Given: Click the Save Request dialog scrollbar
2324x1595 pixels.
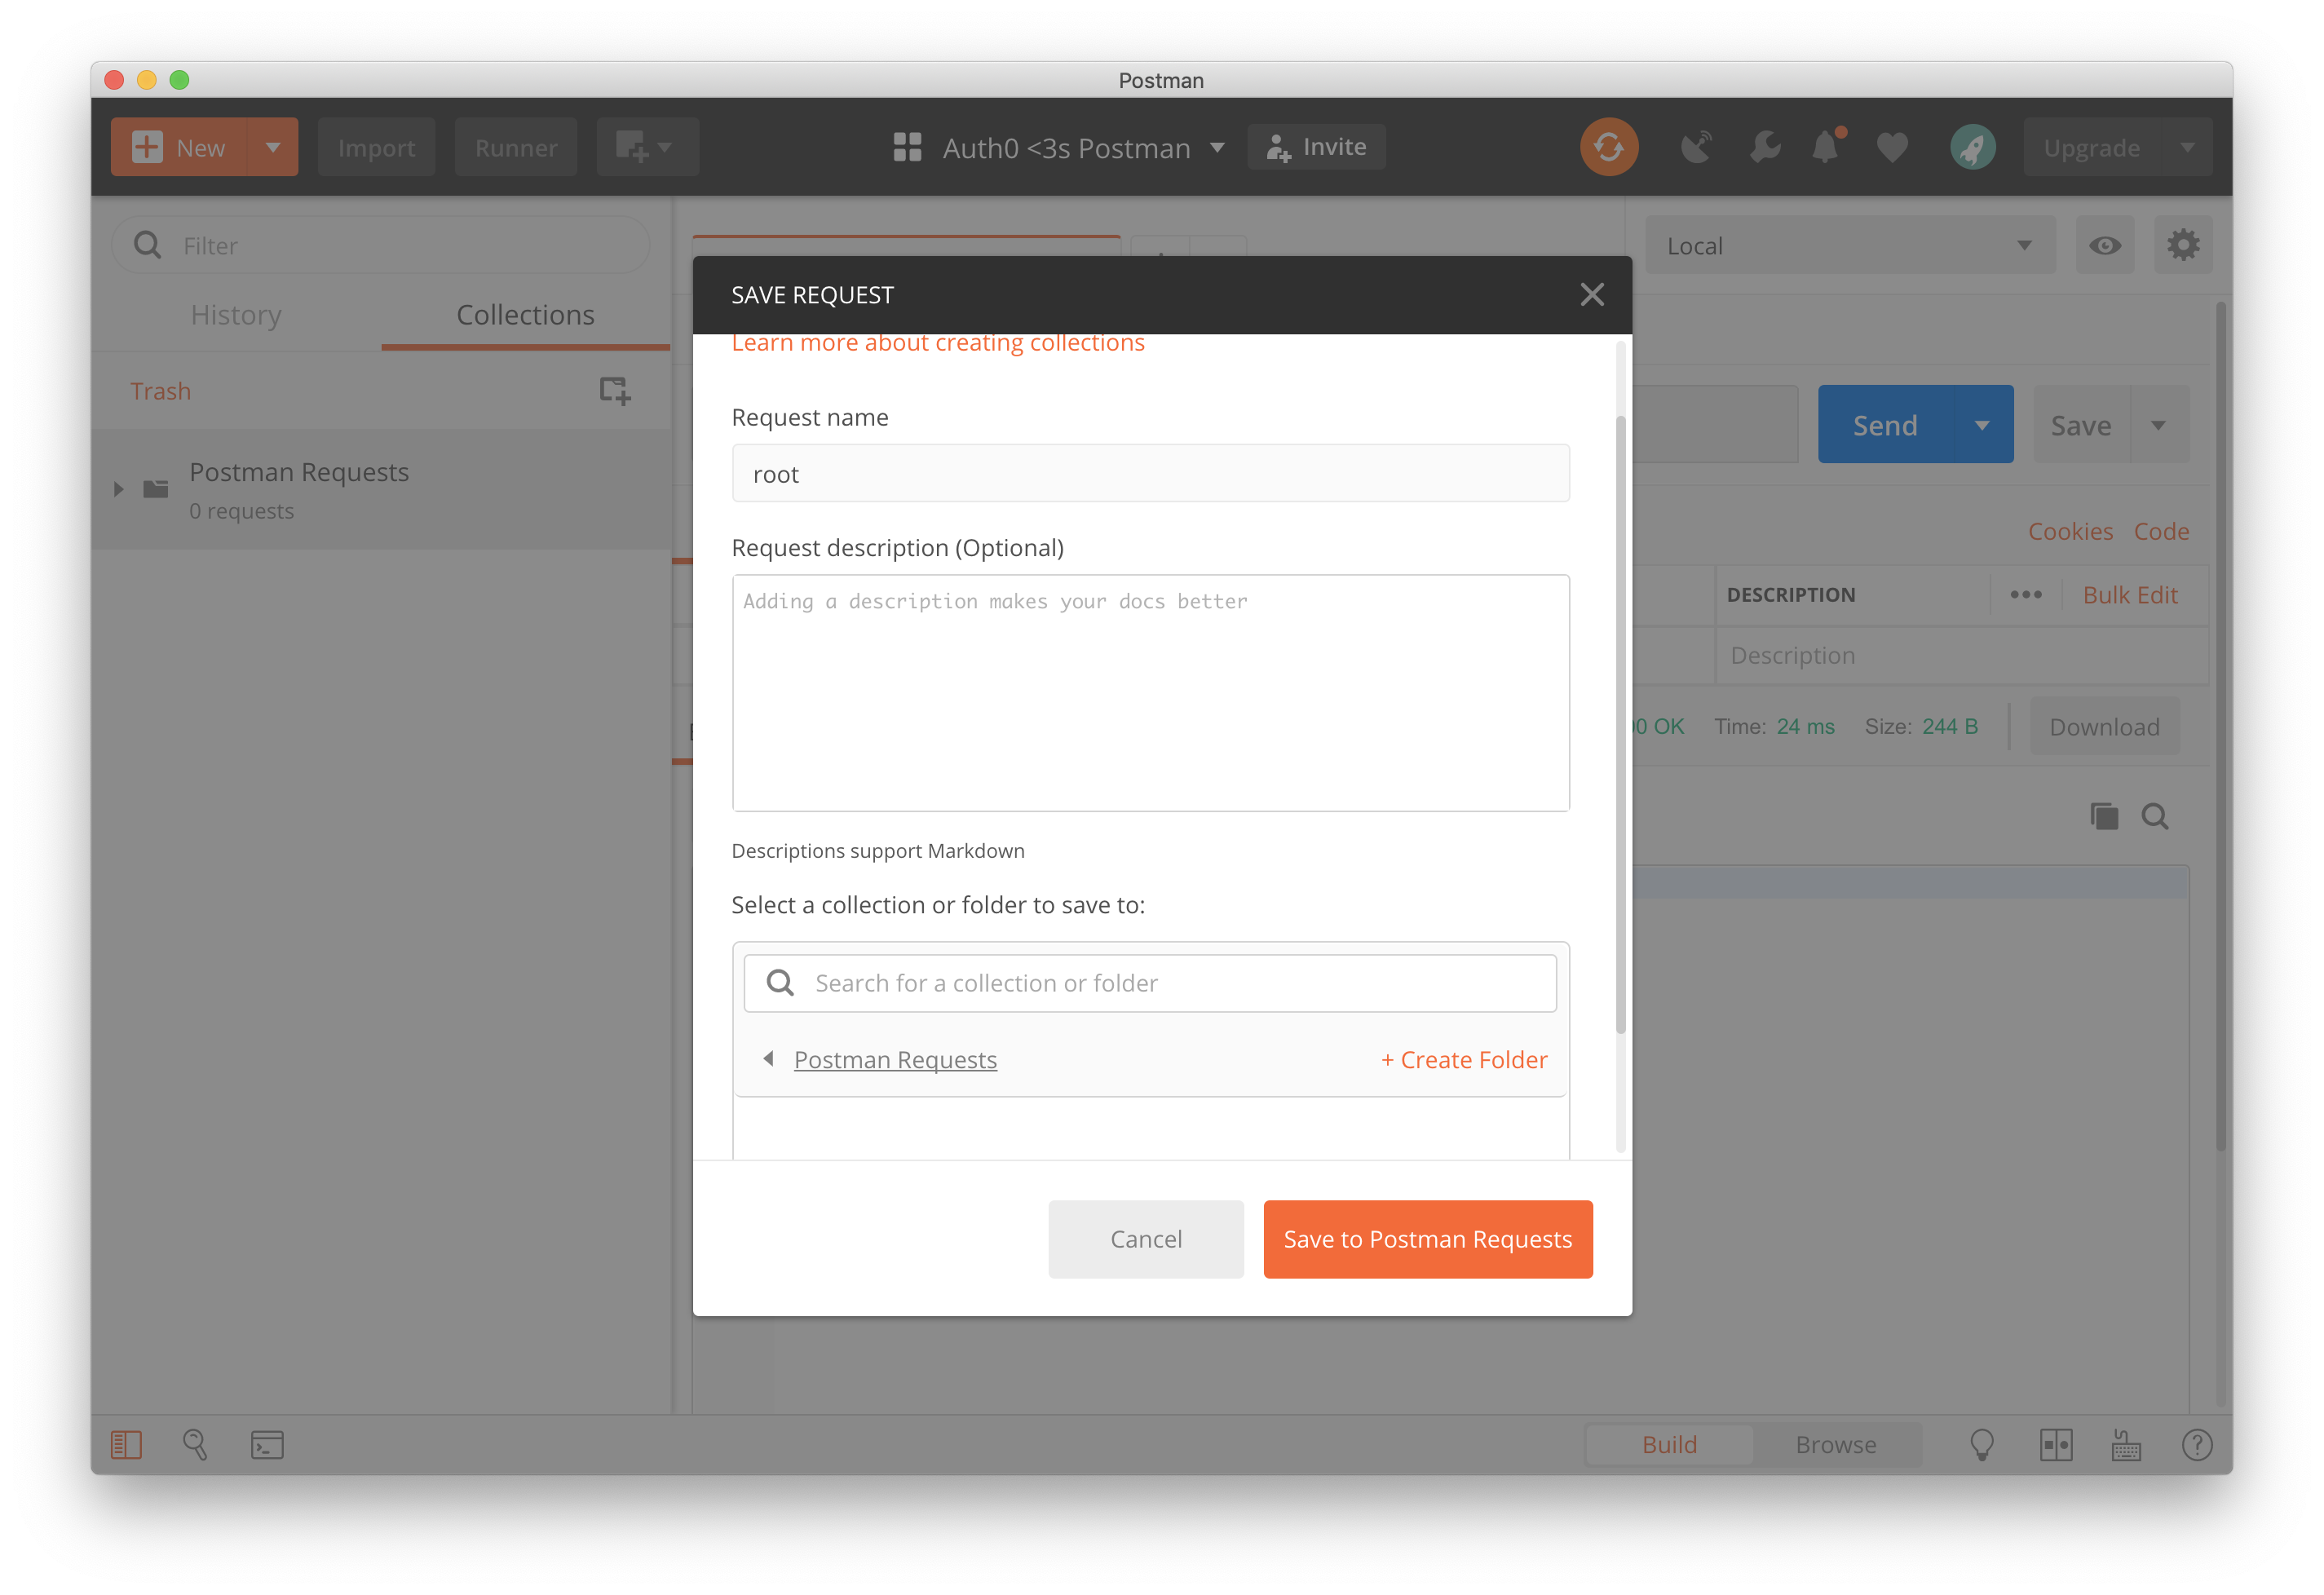Looking at the screenshot, I should [1620, 724].
